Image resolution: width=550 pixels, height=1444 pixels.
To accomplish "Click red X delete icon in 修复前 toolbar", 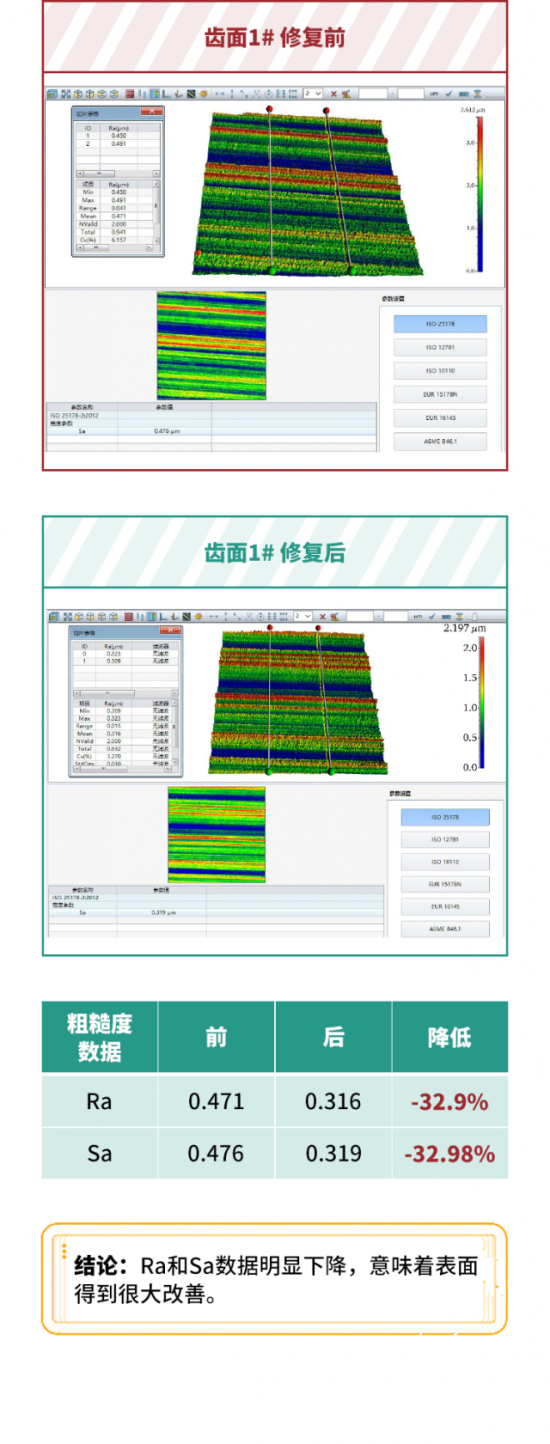I will coord(333,94).
